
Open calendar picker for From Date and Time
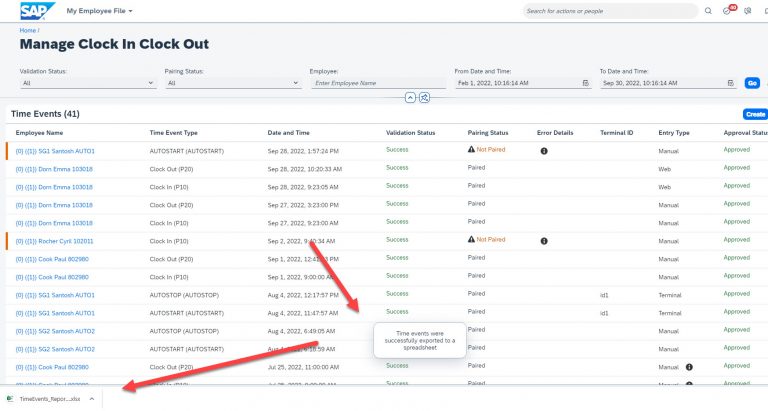[x=585, y=83]
